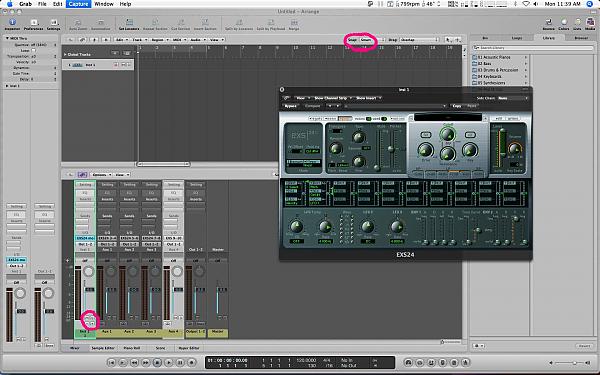Toggle the Loop checkbox in Inspector
Viewport: 600px width, 375px height.
pos(34,50)
